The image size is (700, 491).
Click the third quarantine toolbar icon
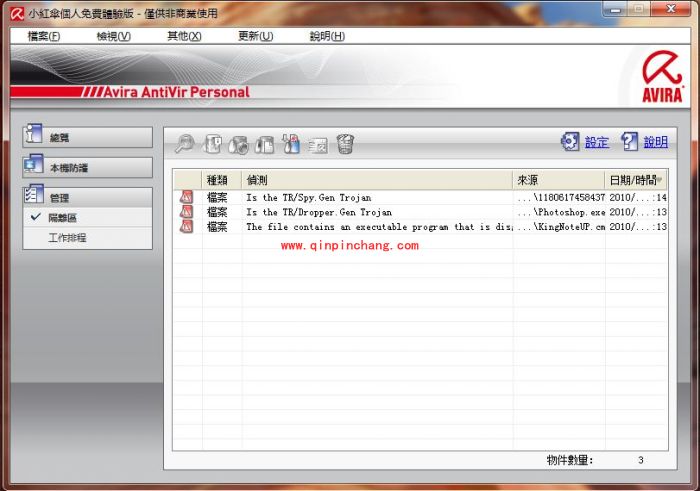click(239, 144)
